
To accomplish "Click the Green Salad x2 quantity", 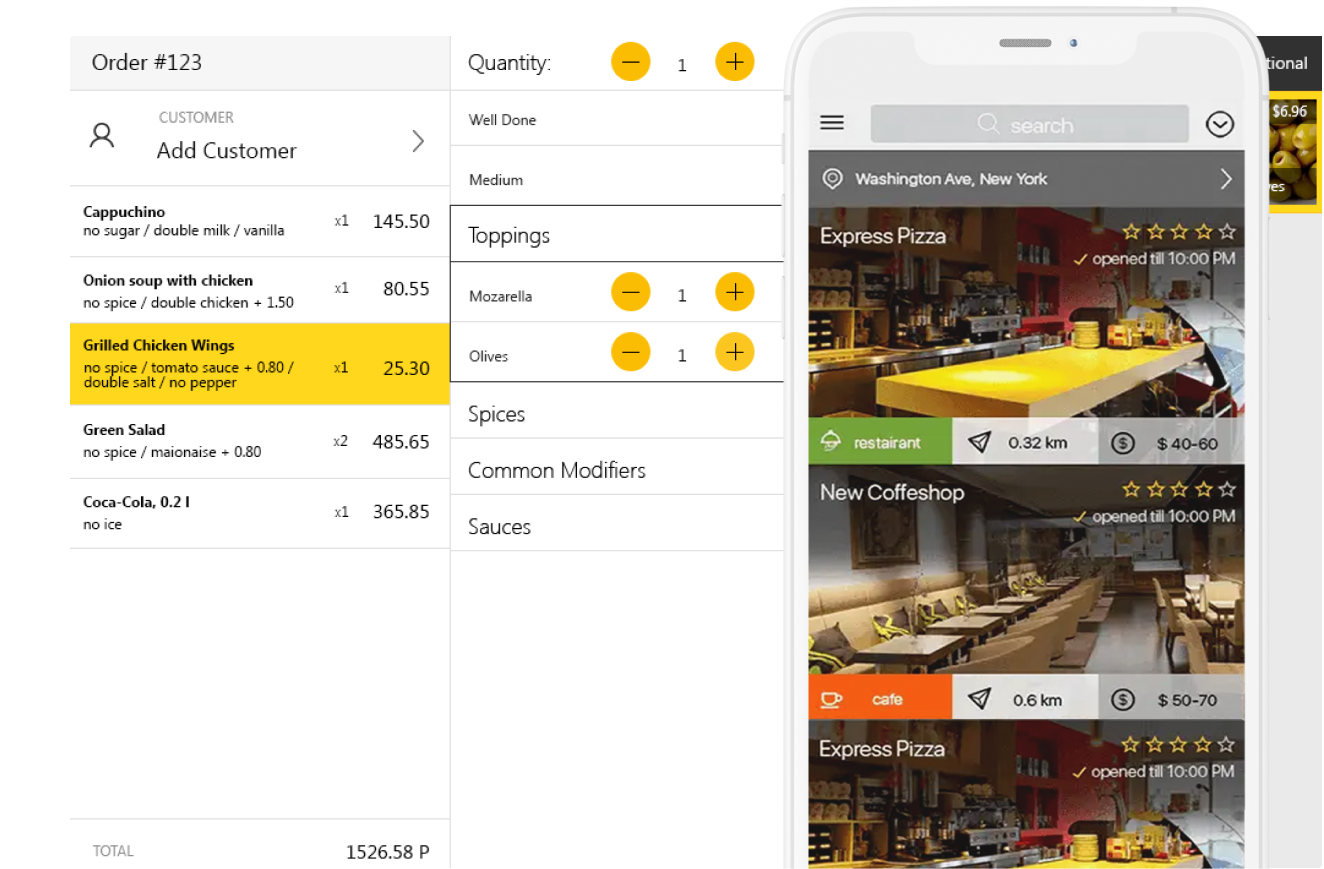I will click(x=341, y=440).
